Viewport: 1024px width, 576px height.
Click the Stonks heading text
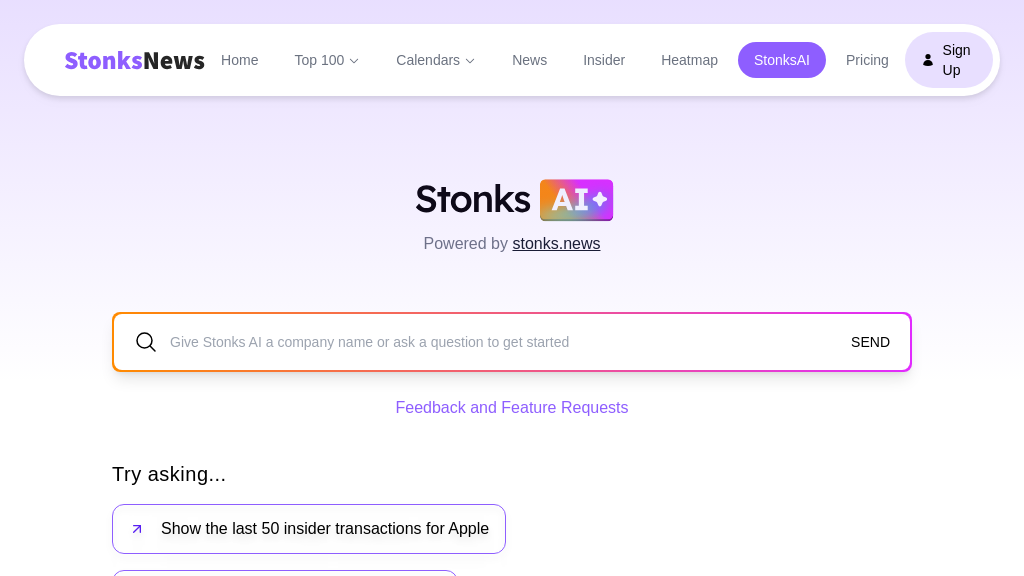(x=473, y=199)
